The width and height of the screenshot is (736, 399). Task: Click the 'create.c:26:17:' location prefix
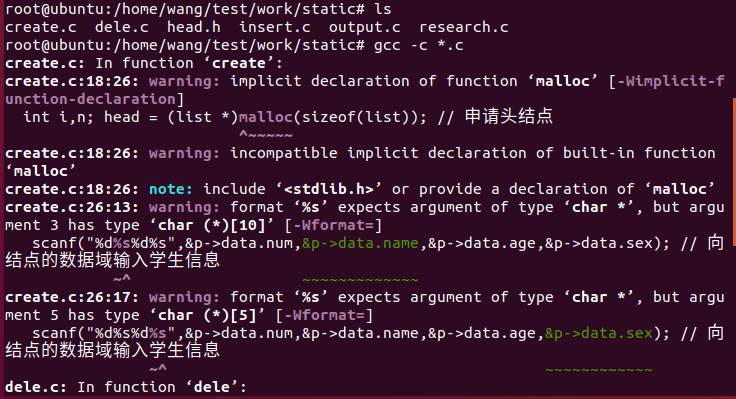point(72,297)
